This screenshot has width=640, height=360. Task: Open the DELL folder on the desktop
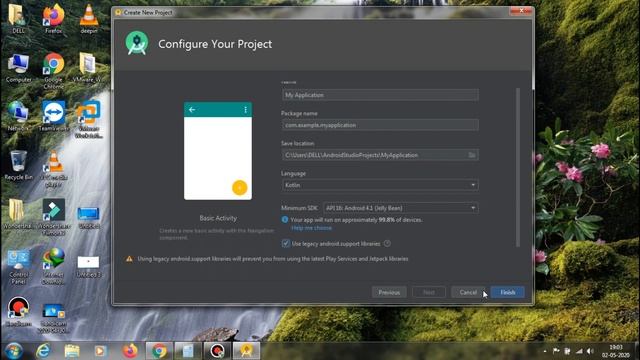(18, 18)
